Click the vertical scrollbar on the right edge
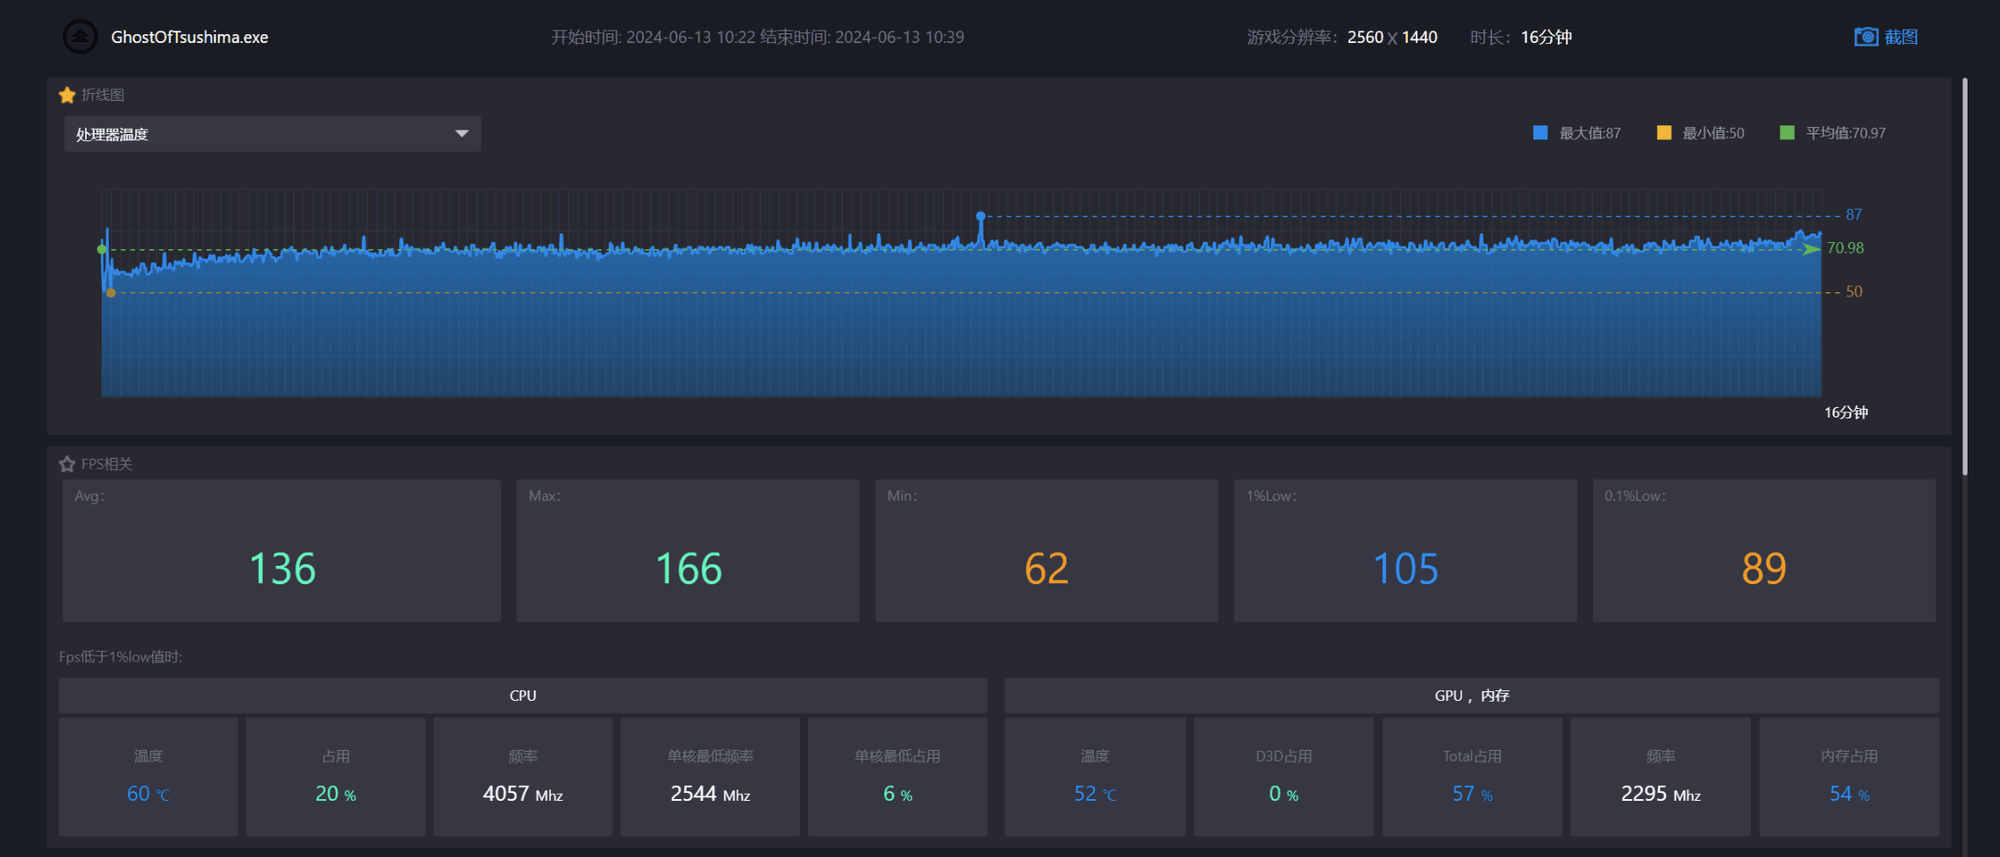The width and height of the screenshot is (2000, 857). pos(1965,276)
